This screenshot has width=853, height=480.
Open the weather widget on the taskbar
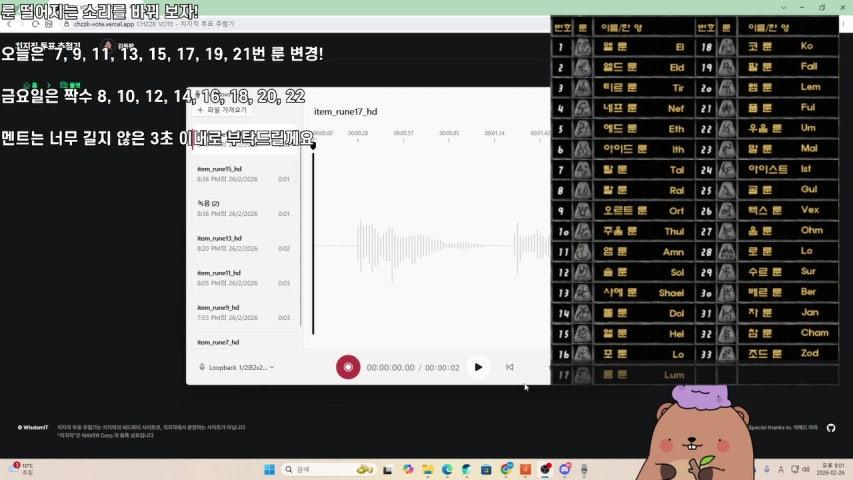point(22,469)
